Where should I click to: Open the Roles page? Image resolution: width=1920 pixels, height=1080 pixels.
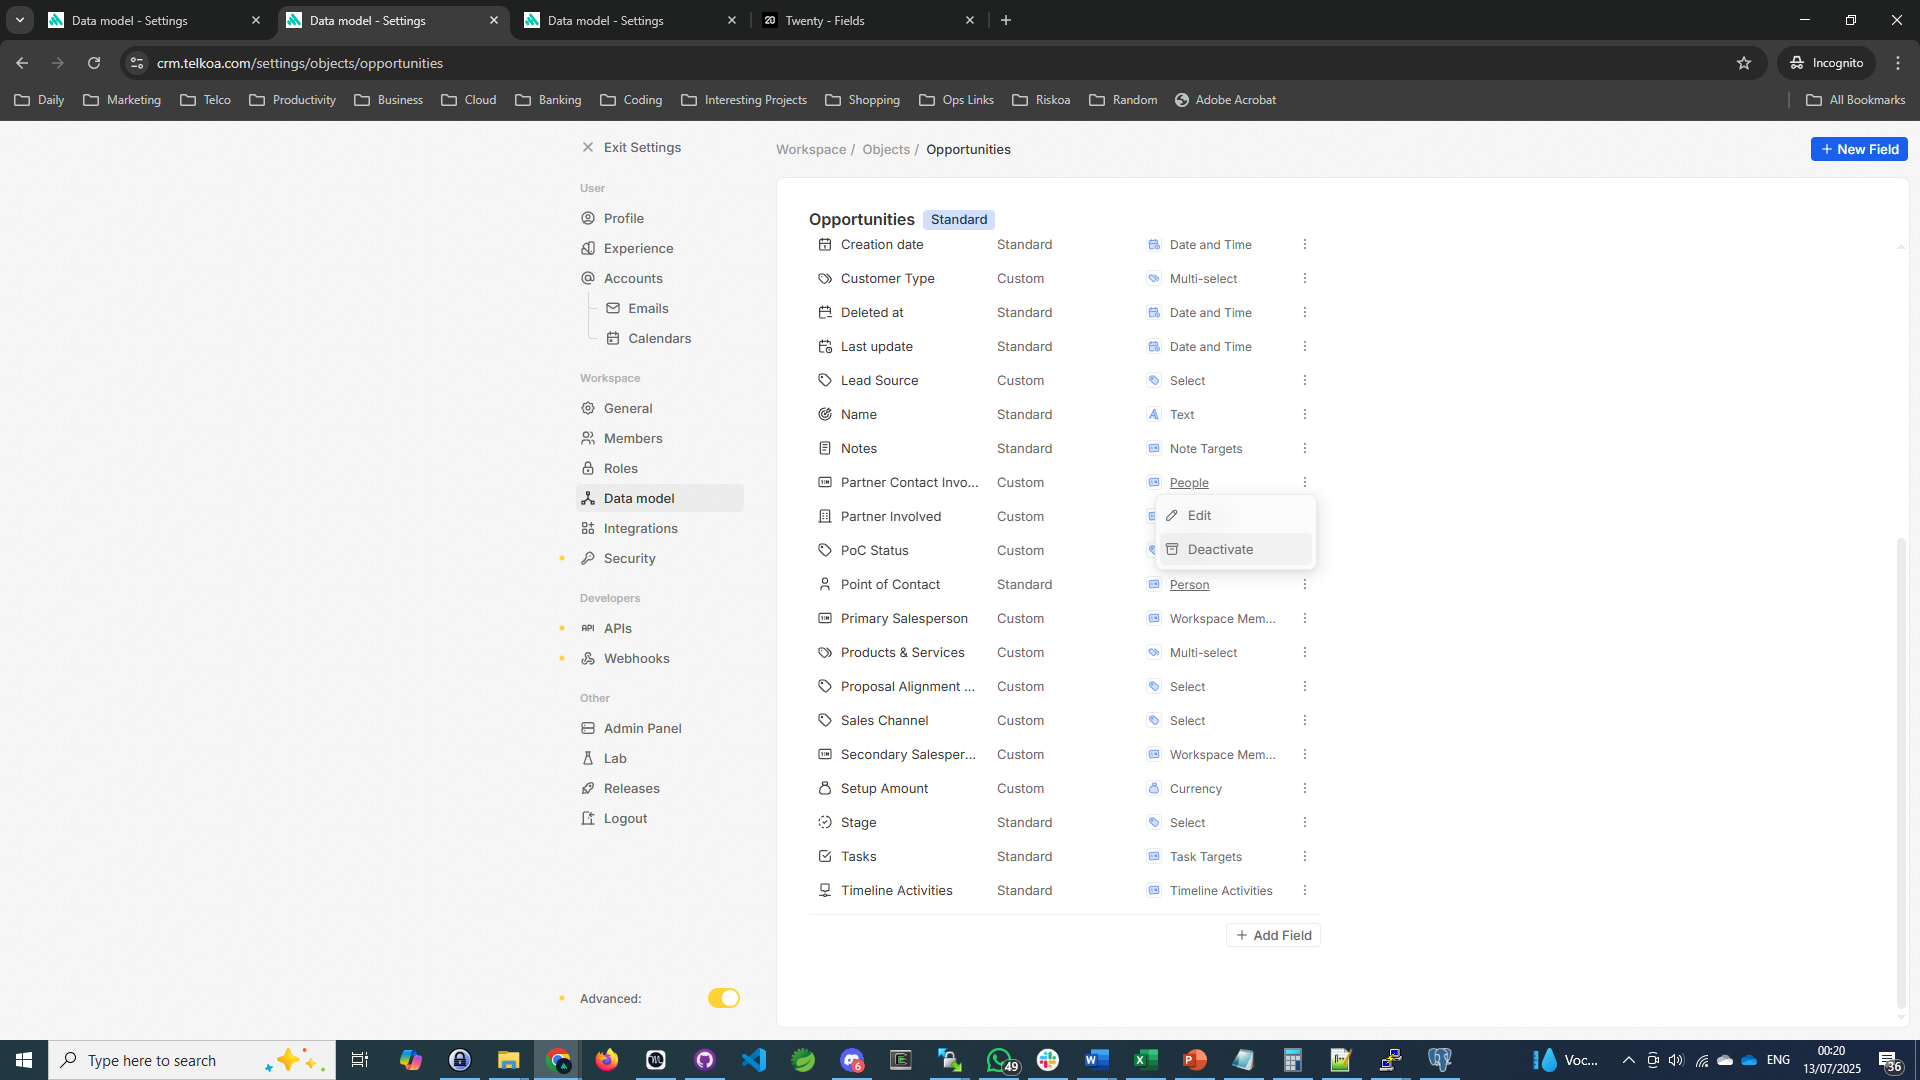coord(620,468)
